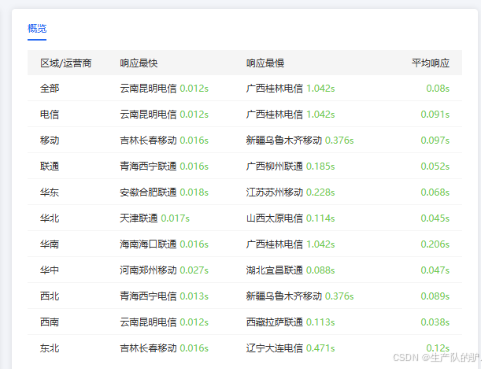Select 新疆乌鲁木齐移动 0.376s in the 西北 row
The width and height of the screenshot is (486, 369).
coord(300,296)
